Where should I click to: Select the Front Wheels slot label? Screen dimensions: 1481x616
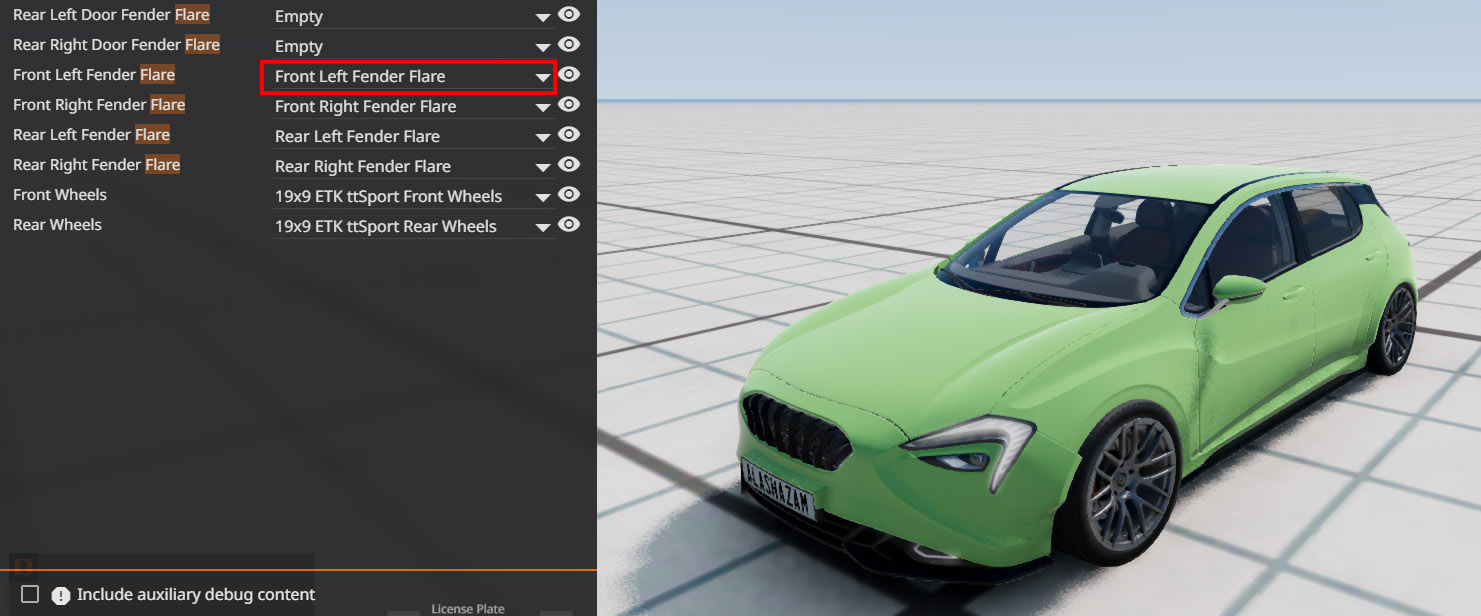[60, 195]
